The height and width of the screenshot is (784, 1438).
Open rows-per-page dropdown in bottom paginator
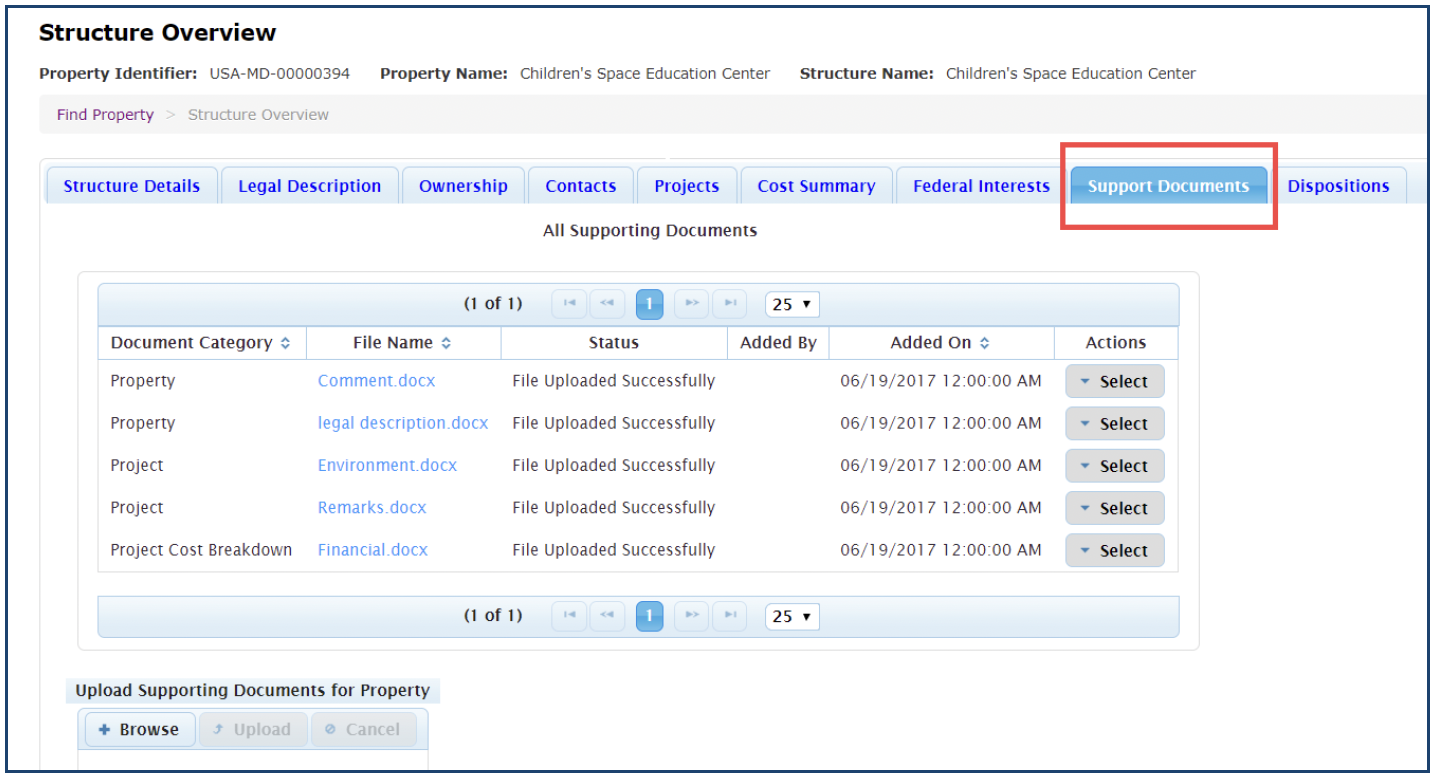click(x=792, y=616)
